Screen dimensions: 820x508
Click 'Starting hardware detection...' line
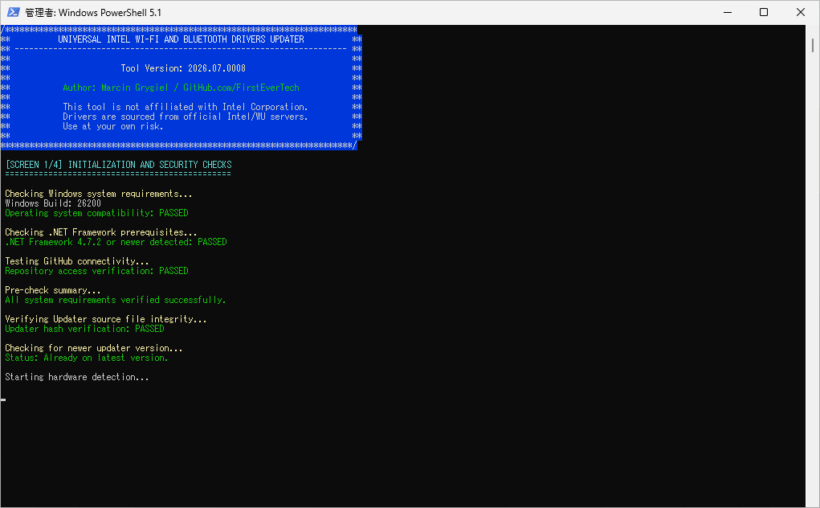point(77,377)
